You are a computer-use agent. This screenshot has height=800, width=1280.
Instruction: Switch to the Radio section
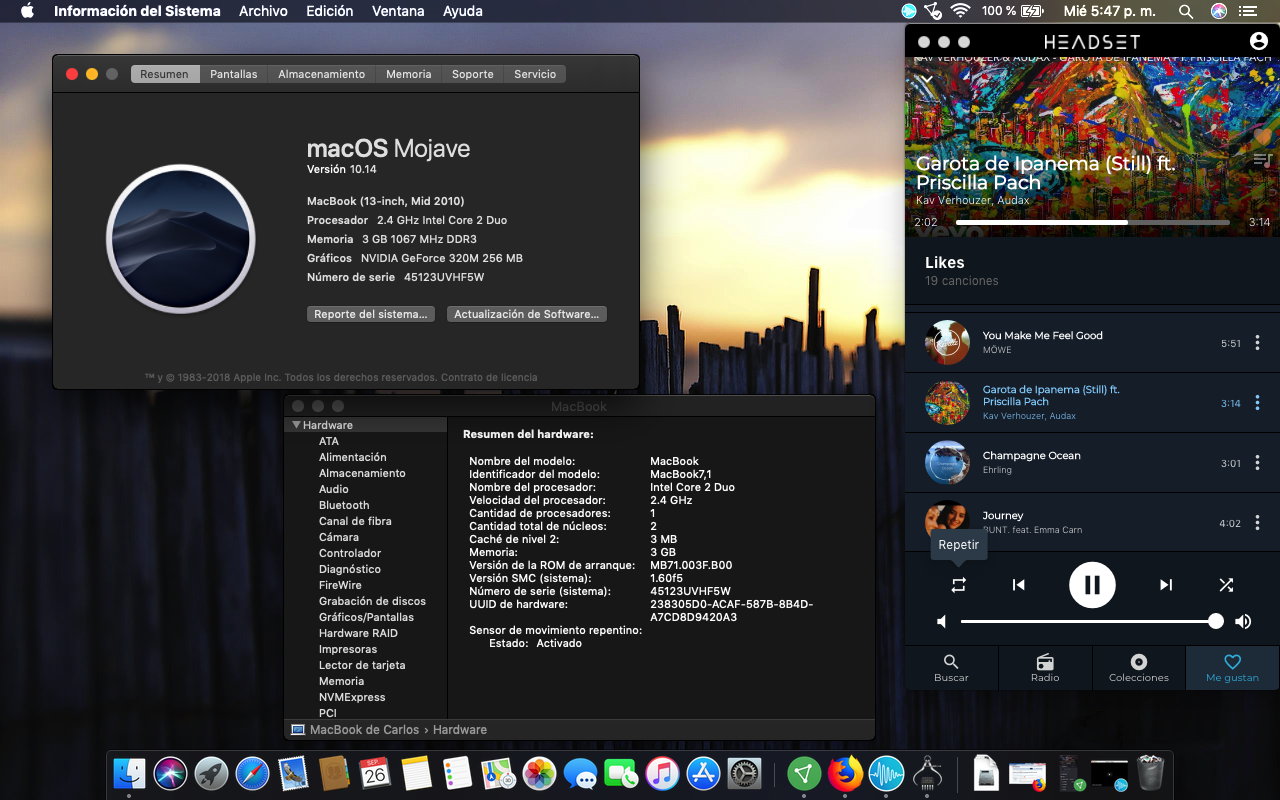1045,668
